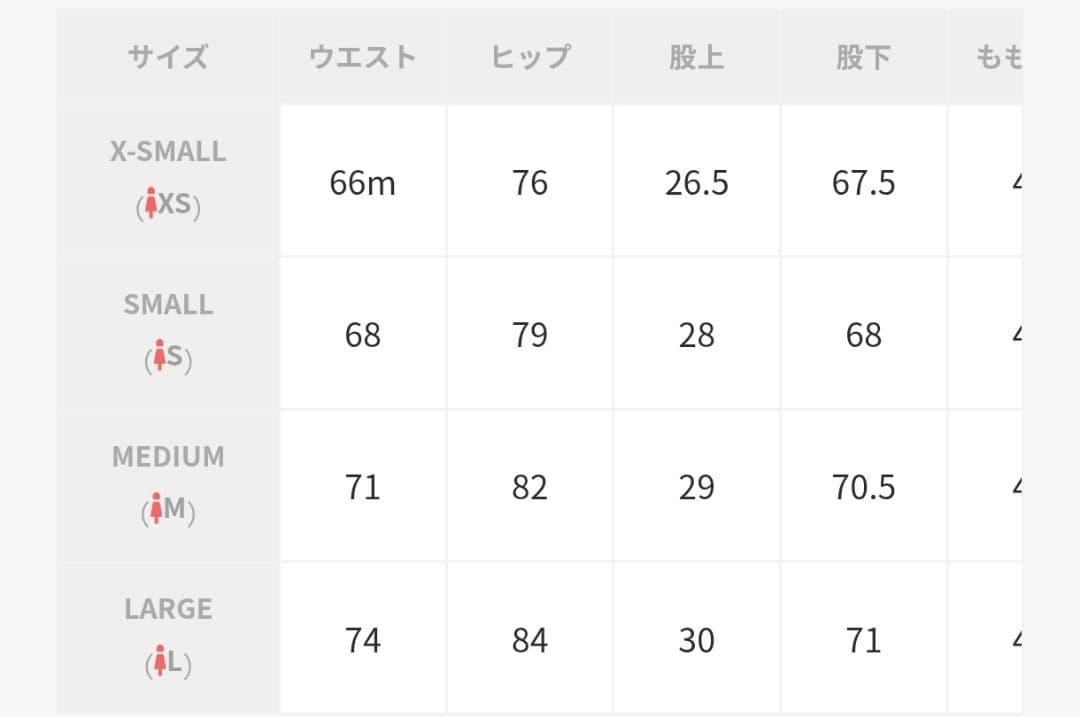Screen dimensions: 1080x717
Task: Click the 66m waist value cell
Action: click(362, 183)
